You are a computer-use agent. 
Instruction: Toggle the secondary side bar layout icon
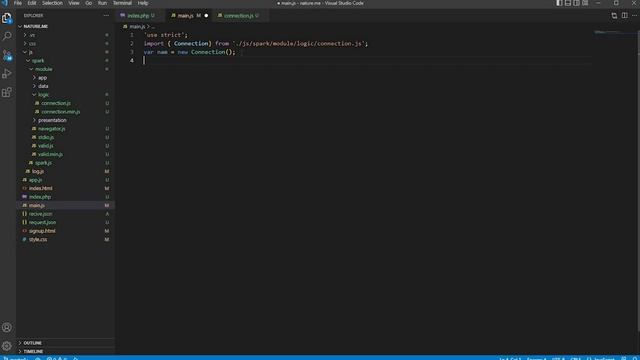[x=576, y=3]
